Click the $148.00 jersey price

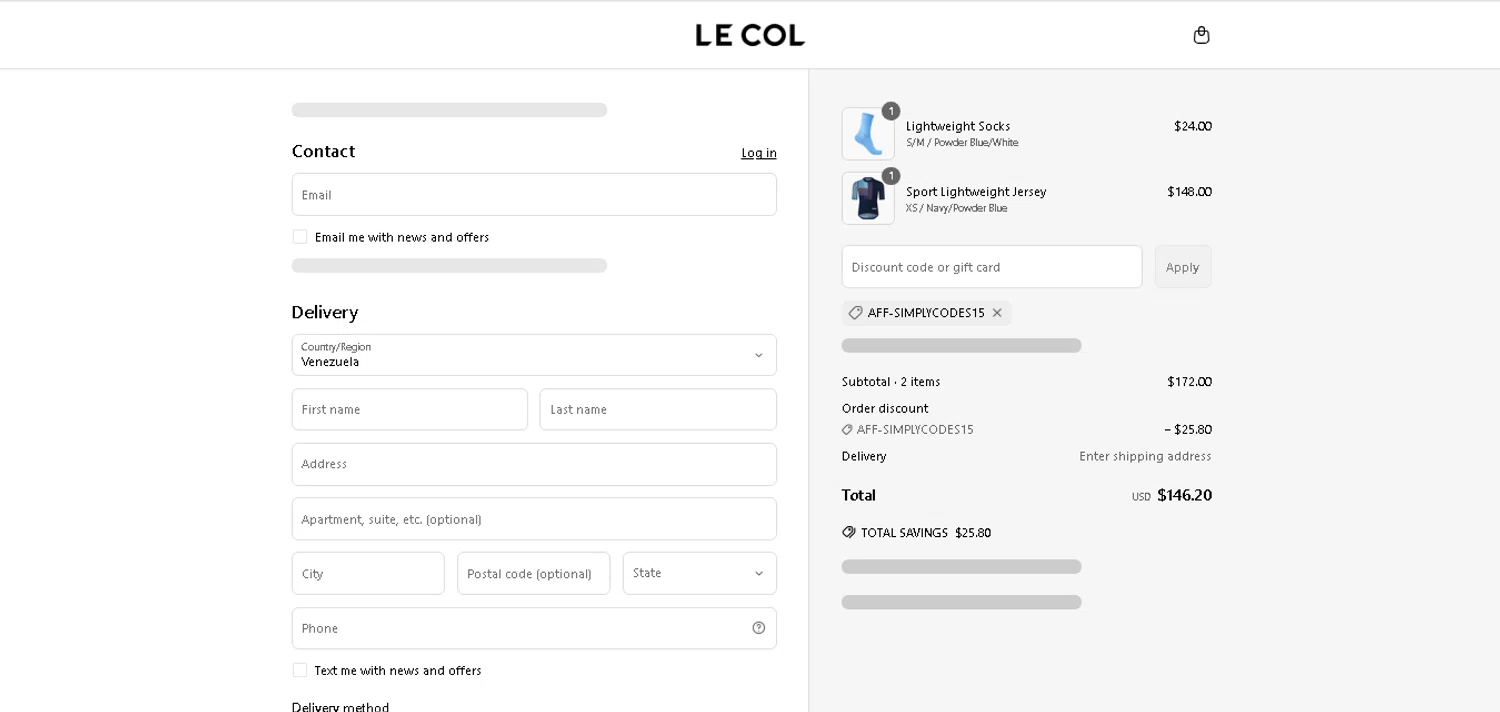1189,191
